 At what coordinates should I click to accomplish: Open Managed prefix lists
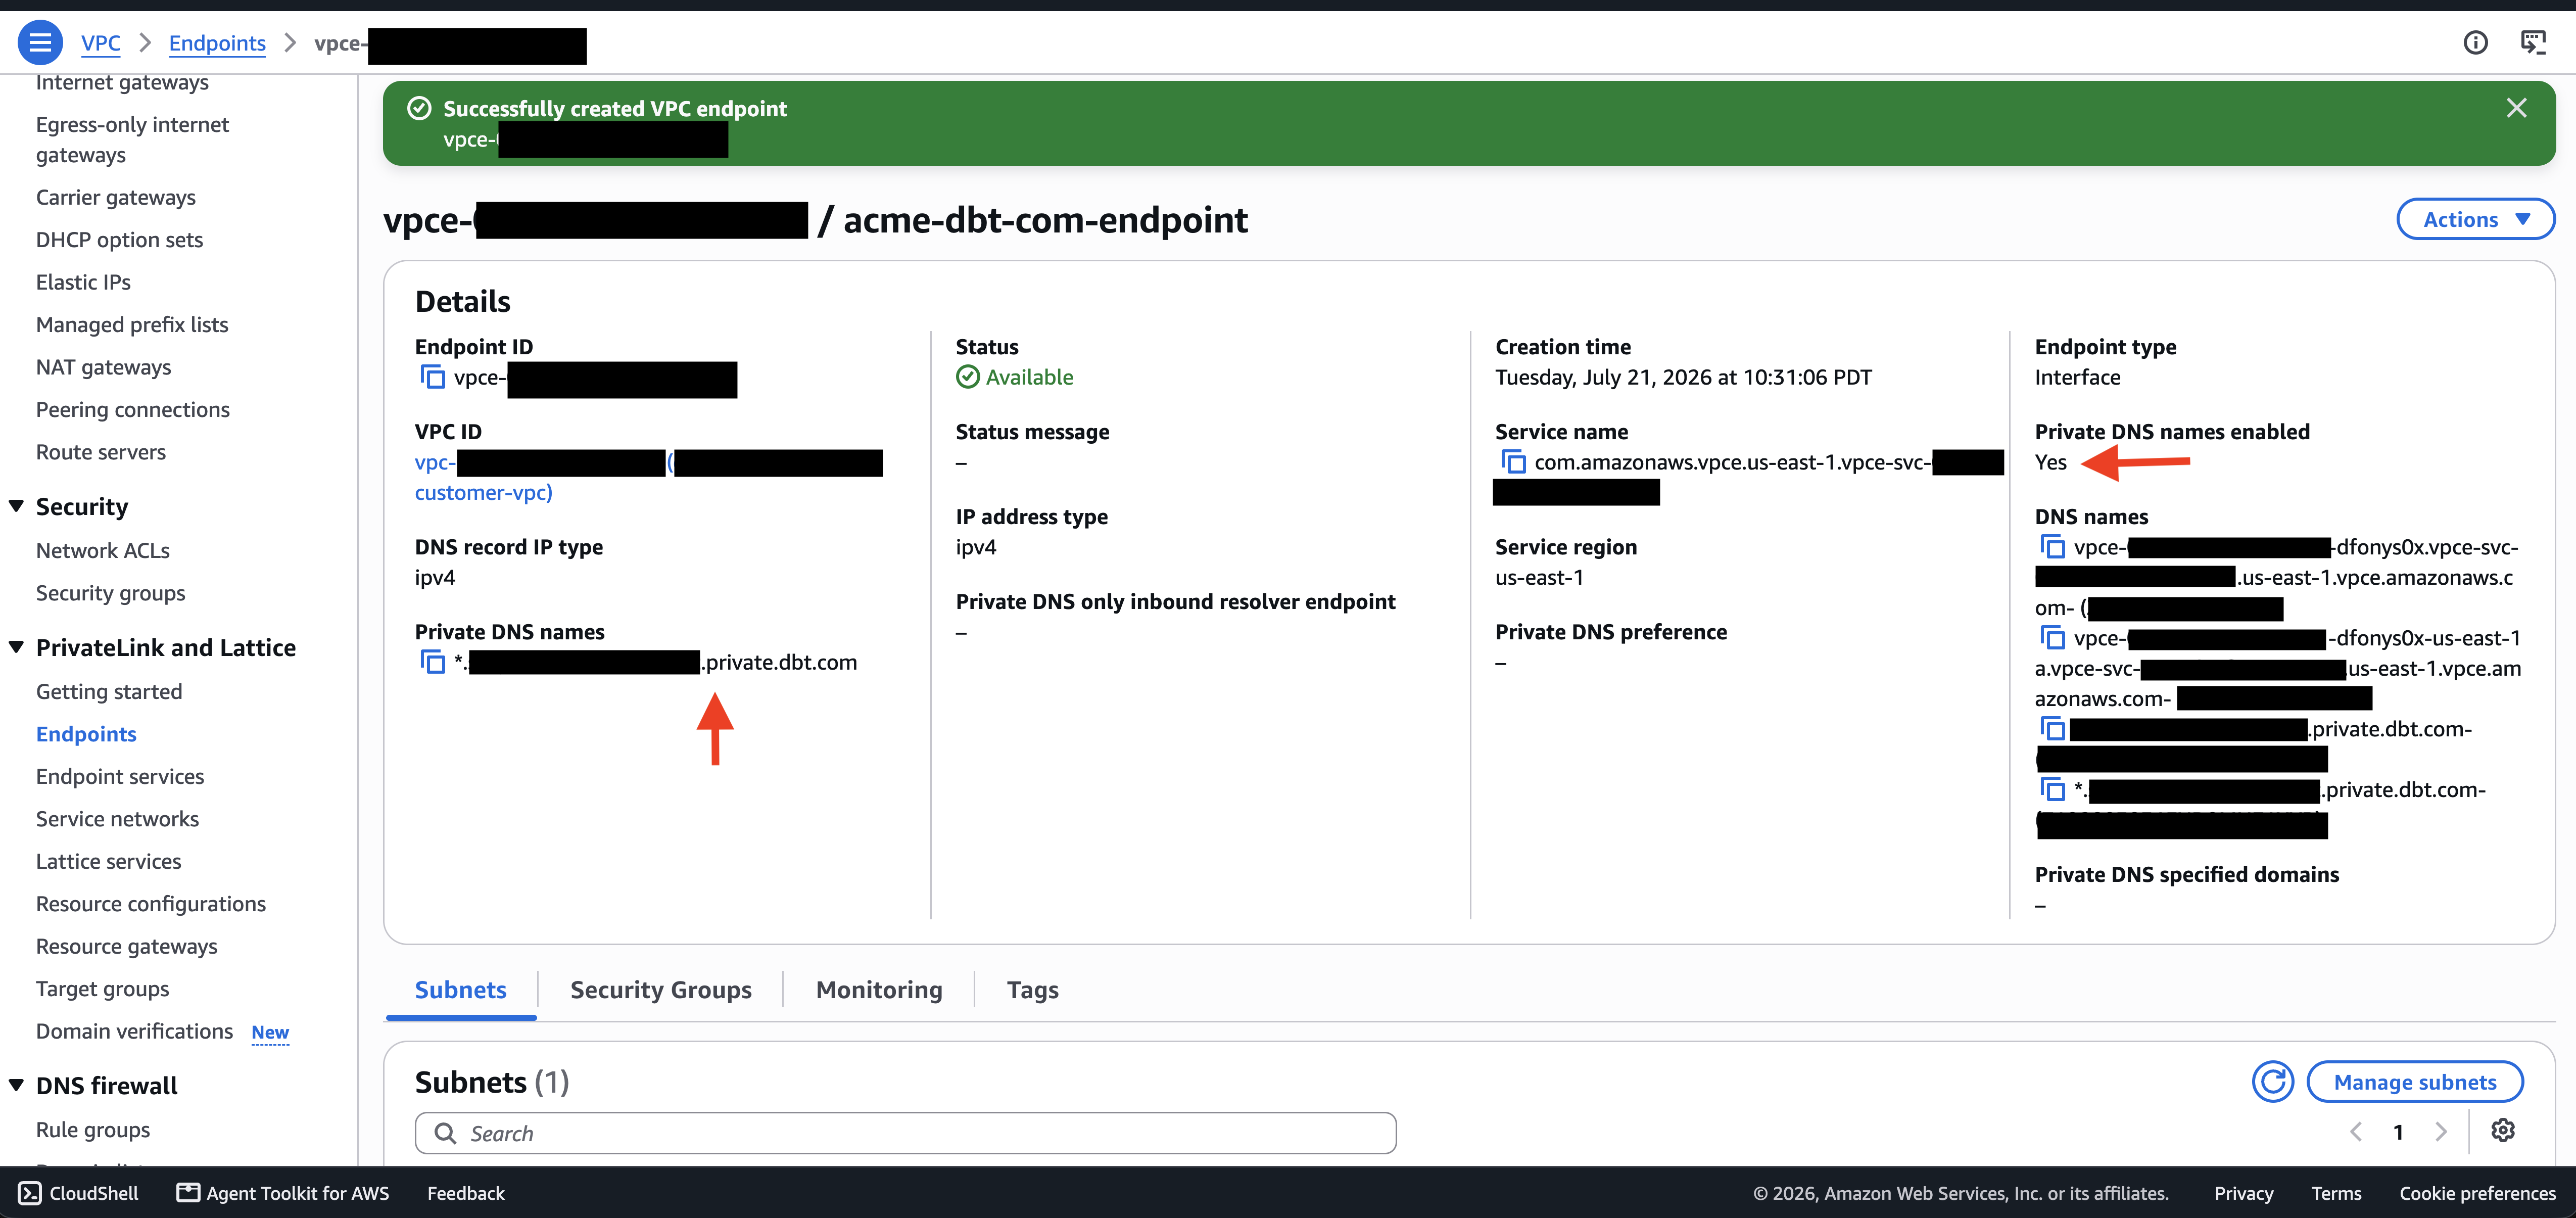coord(132,325)
